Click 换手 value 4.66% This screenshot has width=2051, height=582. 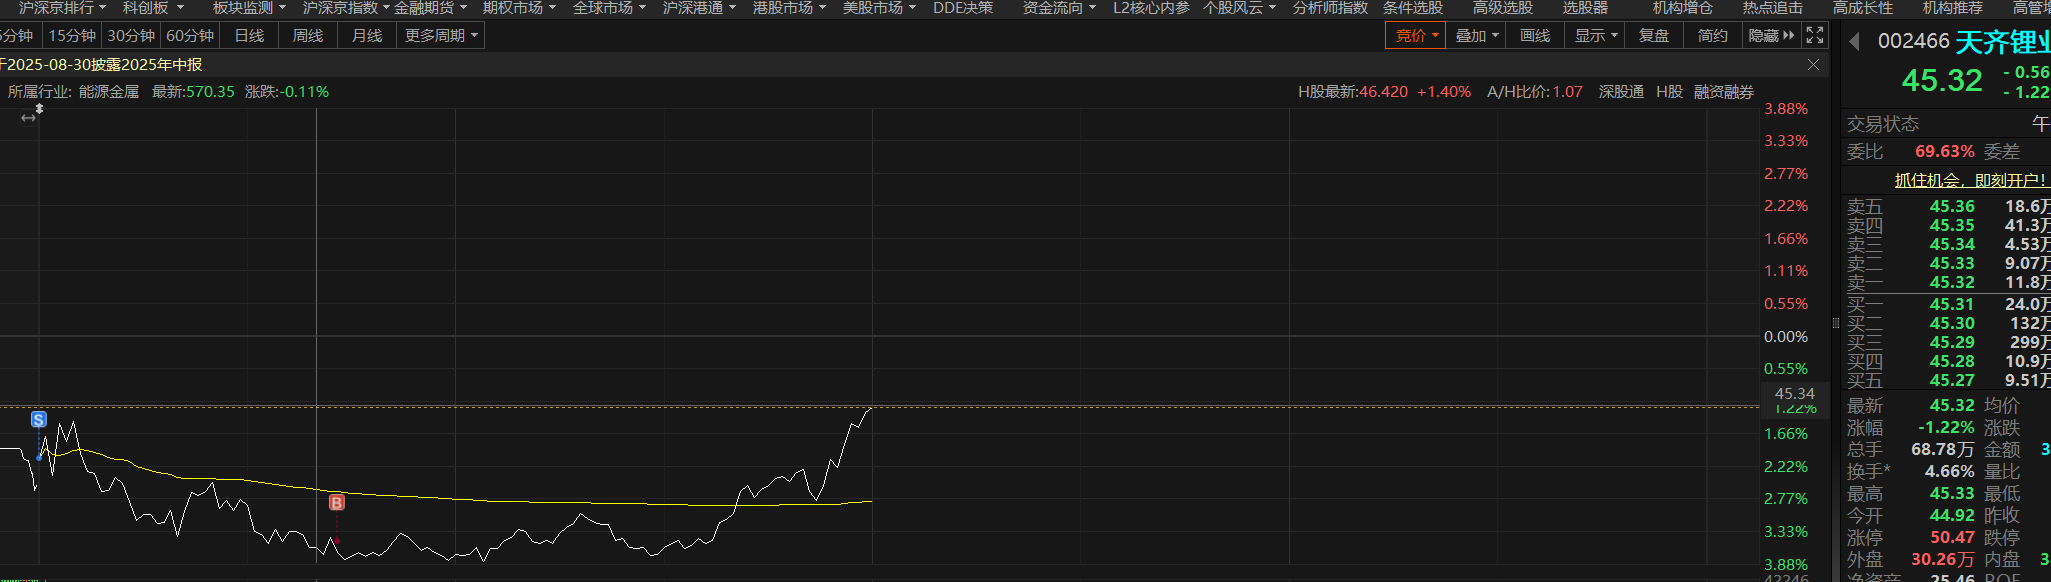click(1949, 471)
